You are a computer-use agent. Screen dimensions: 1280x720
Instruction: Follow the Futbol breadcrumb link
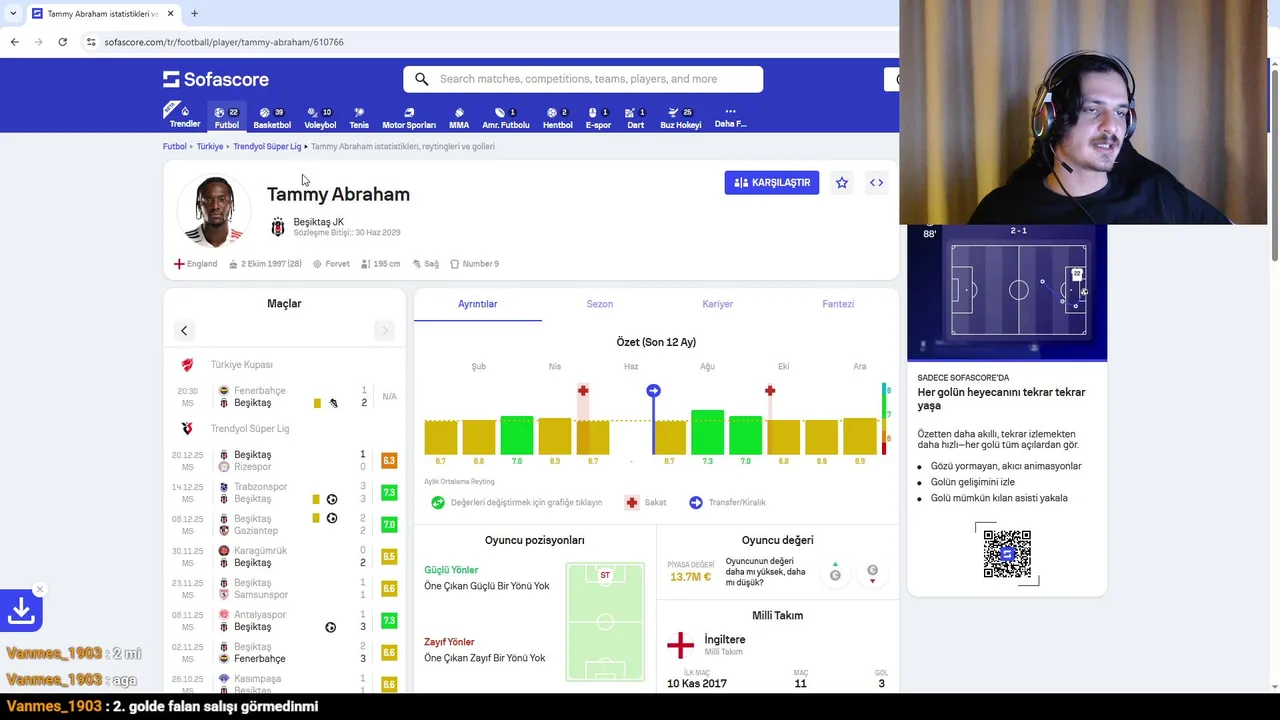click(x=175, y=146)
